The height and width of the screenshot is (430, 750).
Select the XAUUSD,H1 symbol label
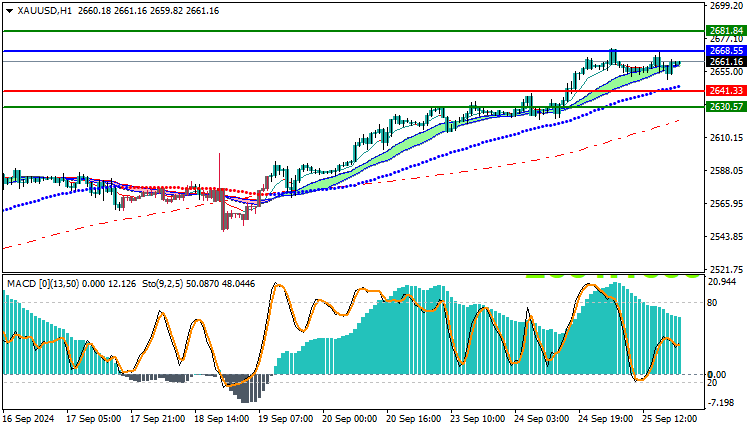(44, 11)
